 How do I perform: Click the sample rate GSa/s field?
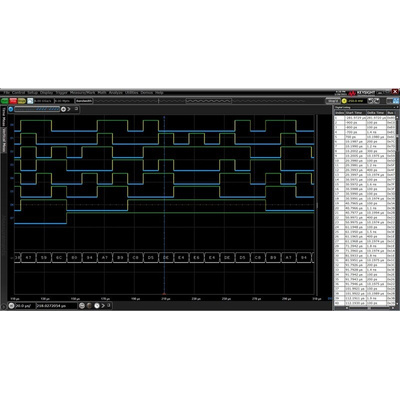coord(44,100)
